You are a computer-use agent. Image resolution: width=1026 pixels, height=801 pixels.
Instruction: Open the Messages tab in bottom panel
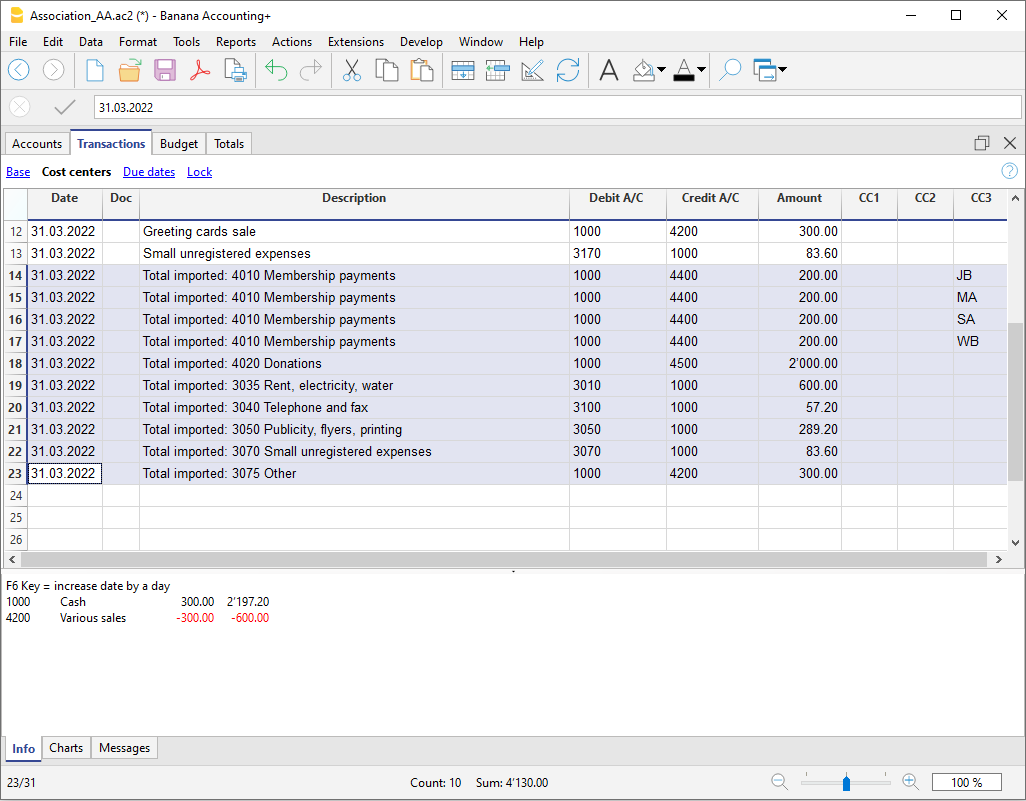(x=124, y=748)
